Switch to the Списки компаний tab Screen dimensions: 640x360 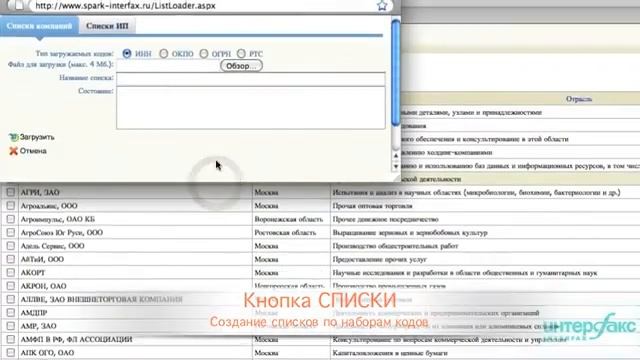[x=39, y=26]
